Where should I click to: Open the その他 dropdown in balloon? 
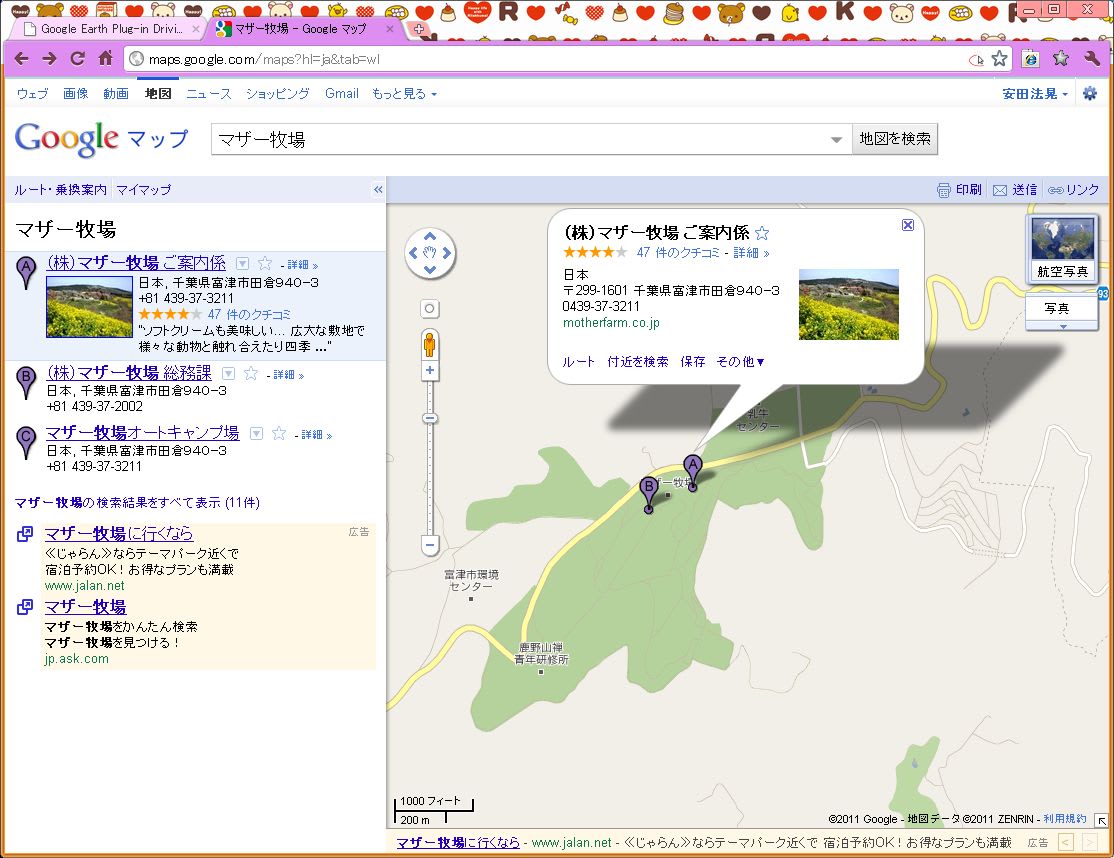click(x=740, y=362)
